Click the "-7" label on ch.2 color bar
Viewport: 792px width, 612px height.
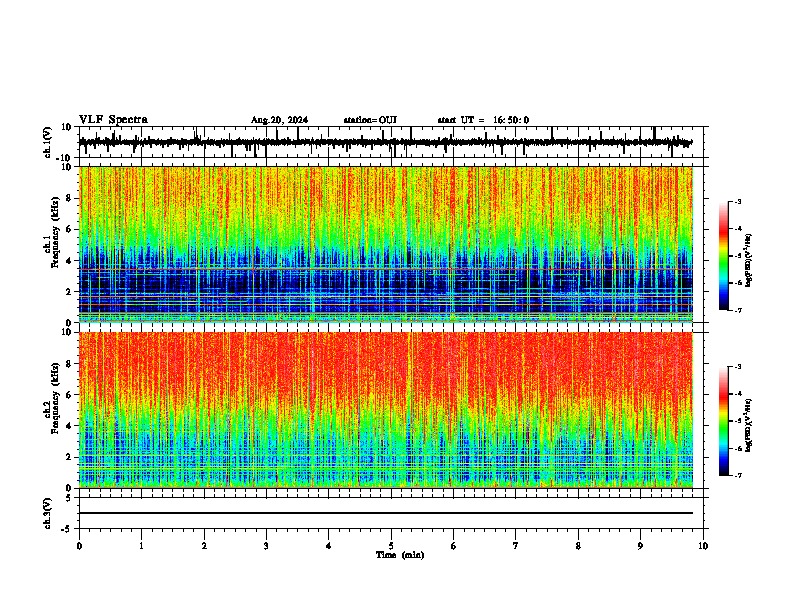pos(738,475)
